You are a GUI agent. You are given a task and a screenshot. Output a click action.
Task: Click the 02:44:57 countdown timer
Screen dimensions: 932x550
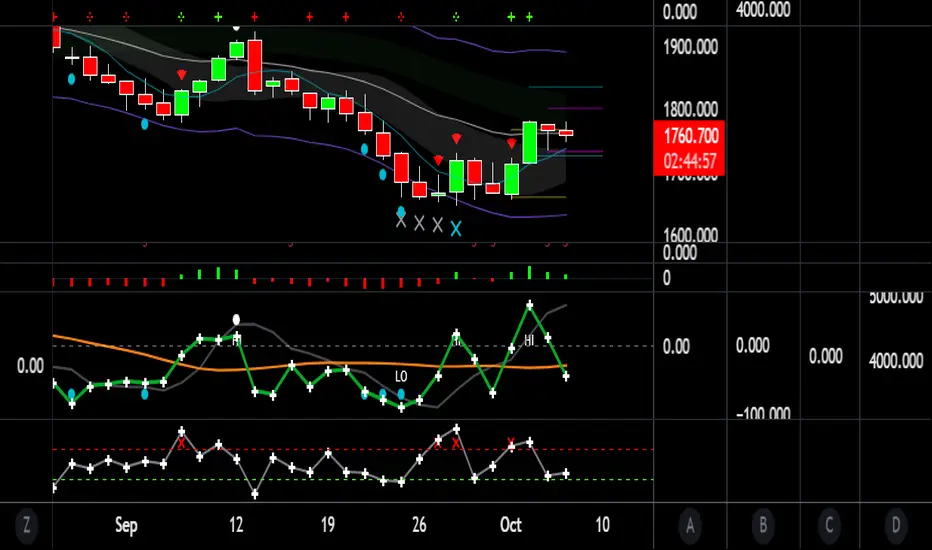688,160
